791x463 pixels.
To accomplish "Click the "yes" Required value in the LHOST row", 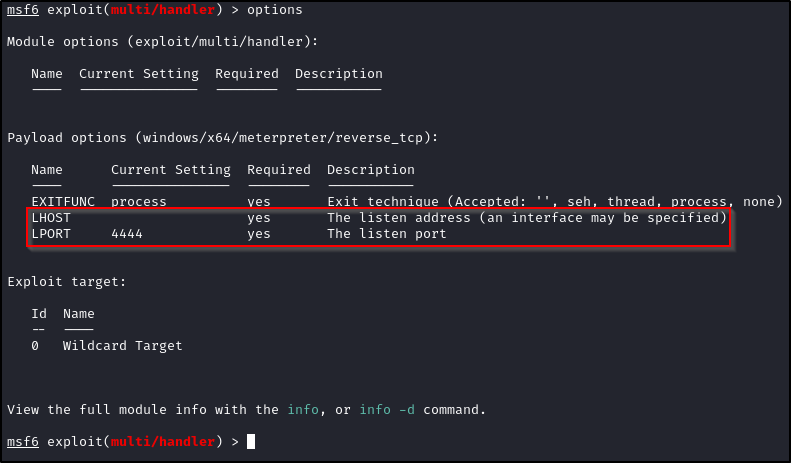I will point(259,218).
